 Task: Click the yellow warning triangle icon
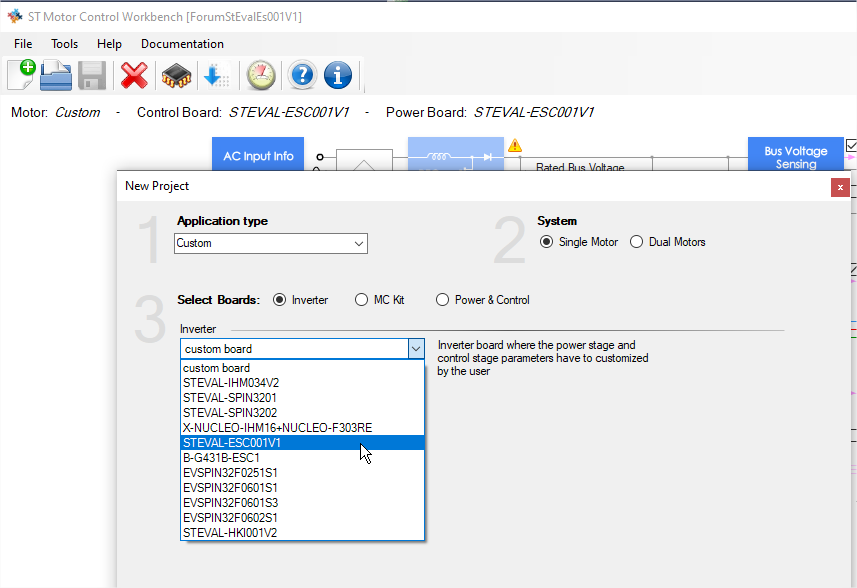tap(515, 145)
